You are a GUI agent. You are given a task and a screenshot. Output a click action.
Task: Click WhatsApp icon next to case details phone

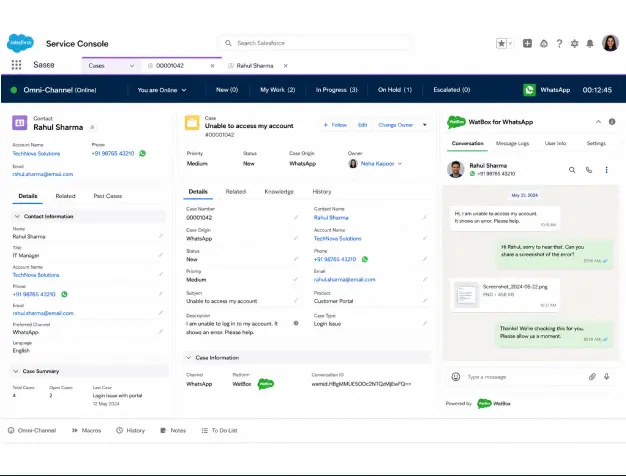pyautogui.click(x=365, y=259)
